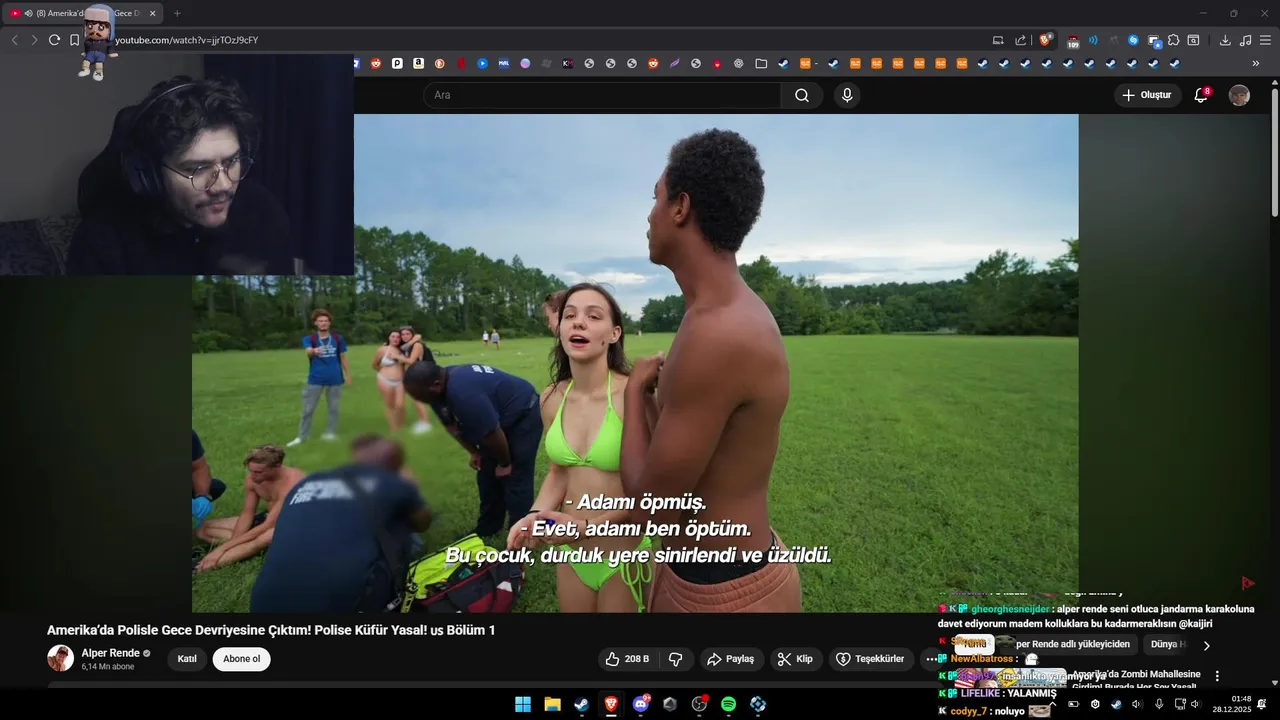Focus the Ara search field
The width and height of the screenshot is (1280, 720).
coord(602,95)
